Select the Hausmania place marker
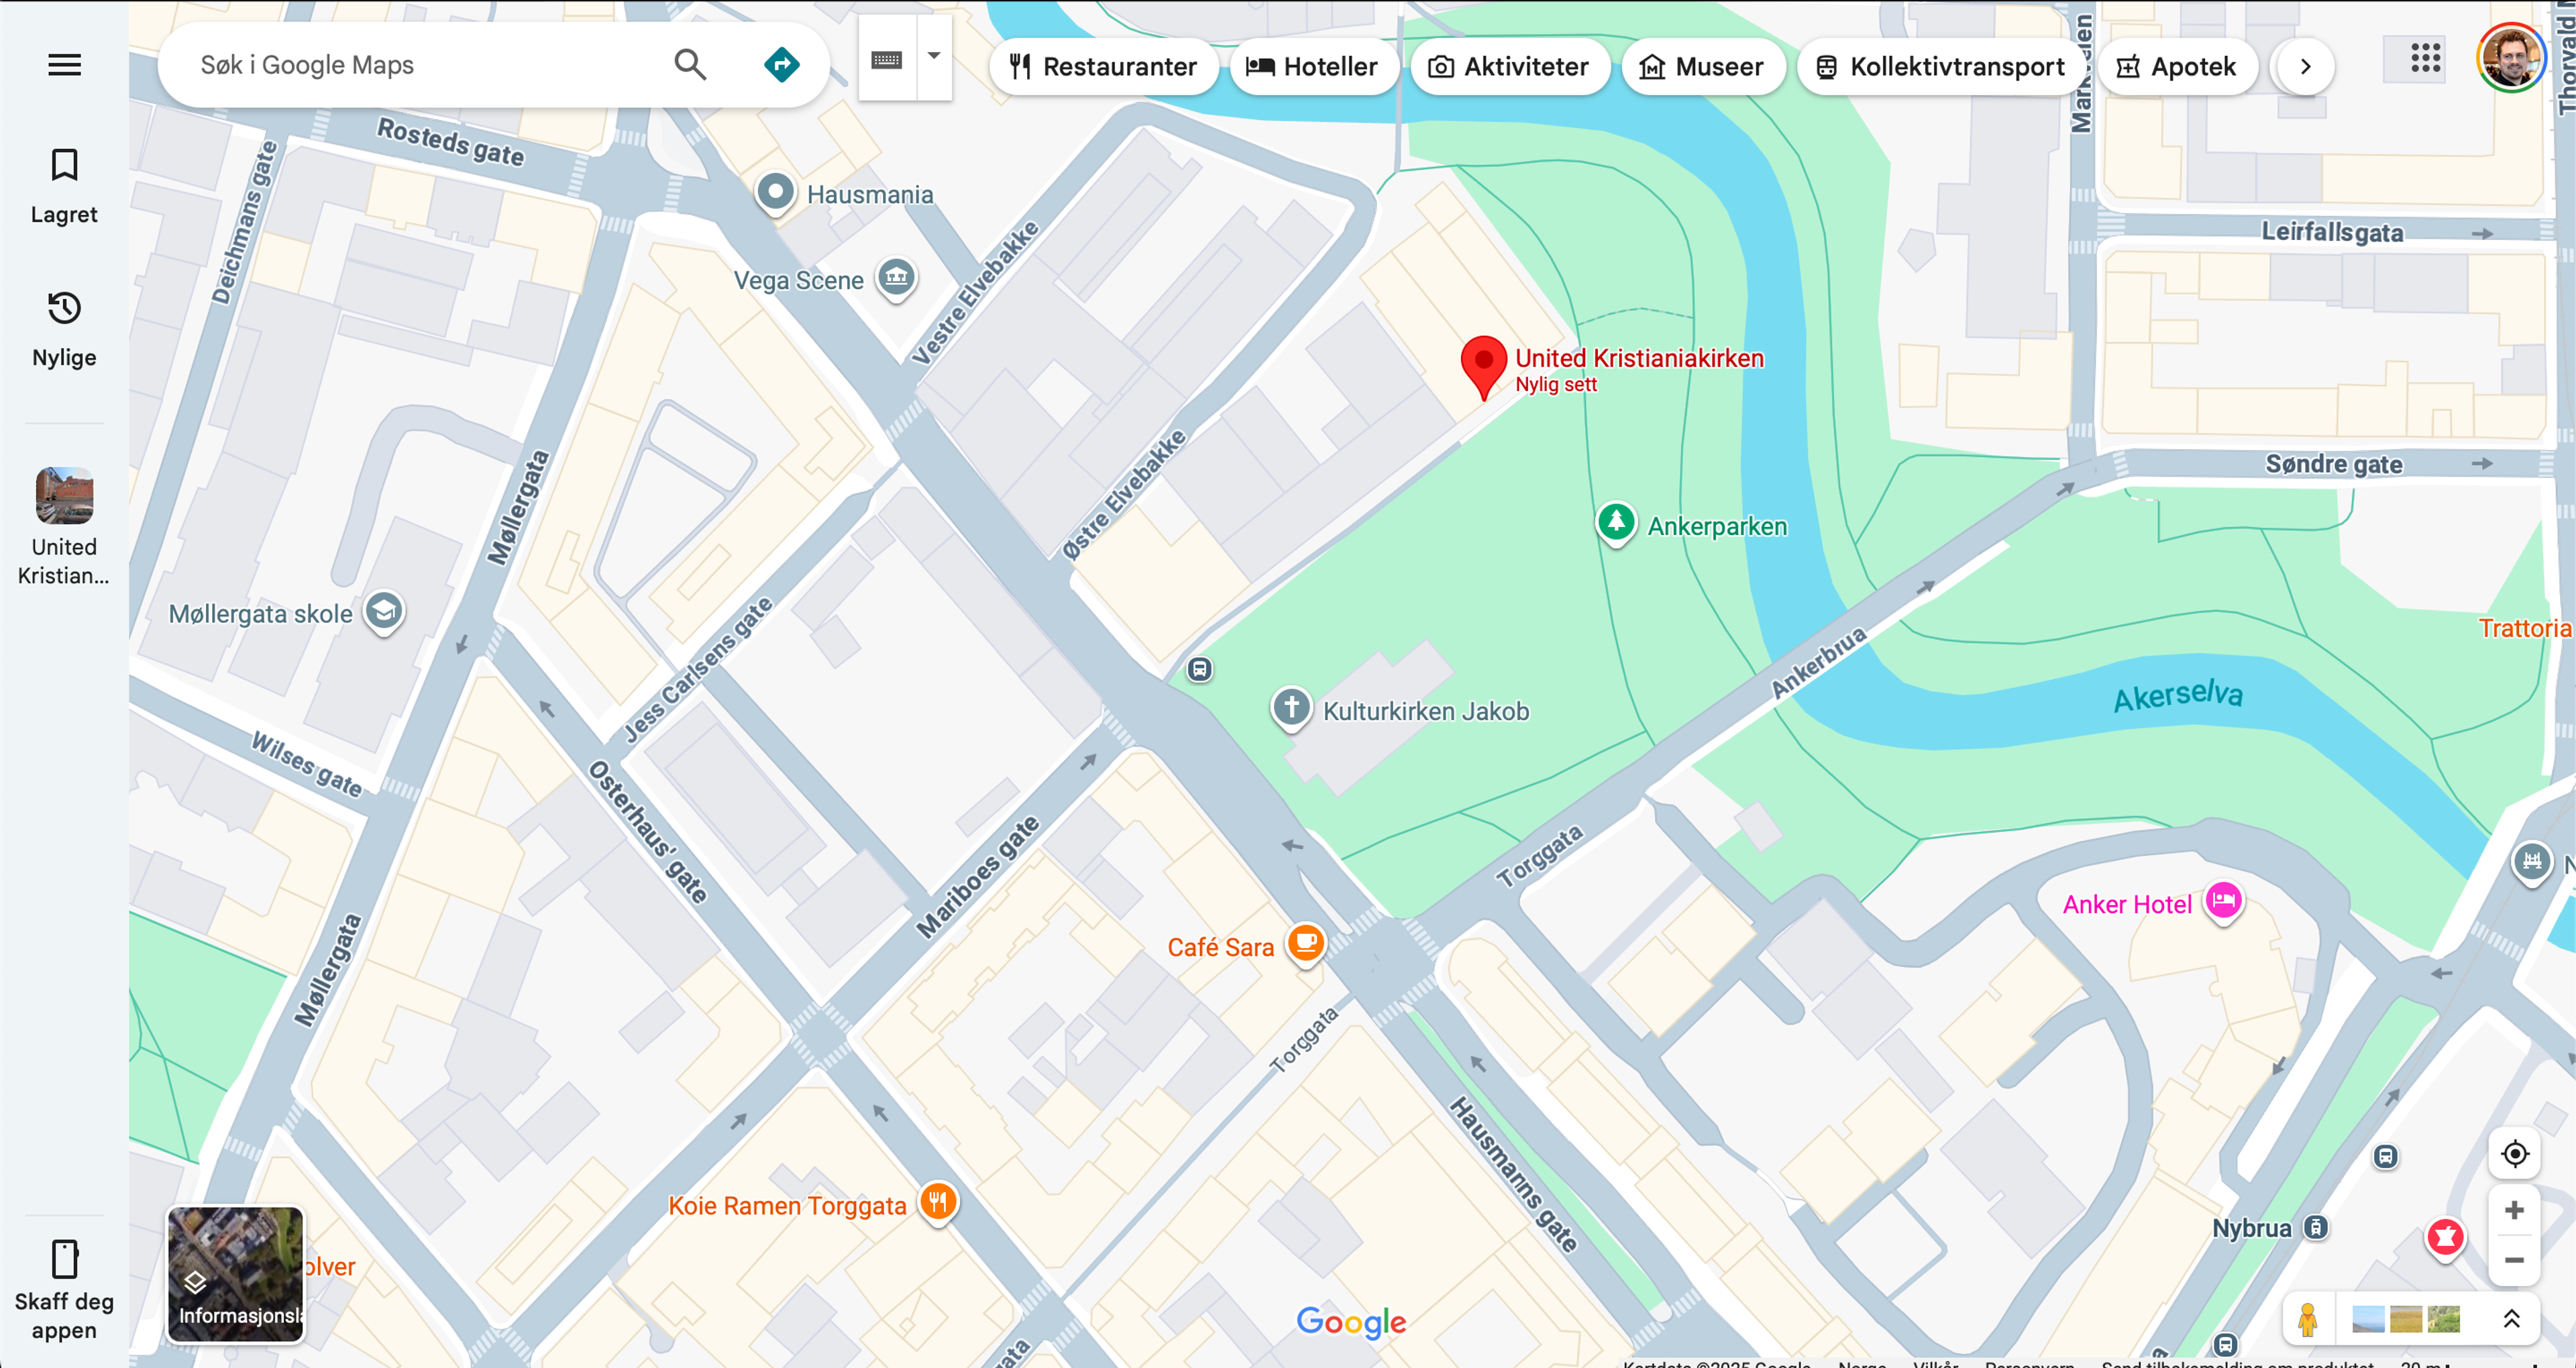The image size is (2576, 1368). (775, 192)
